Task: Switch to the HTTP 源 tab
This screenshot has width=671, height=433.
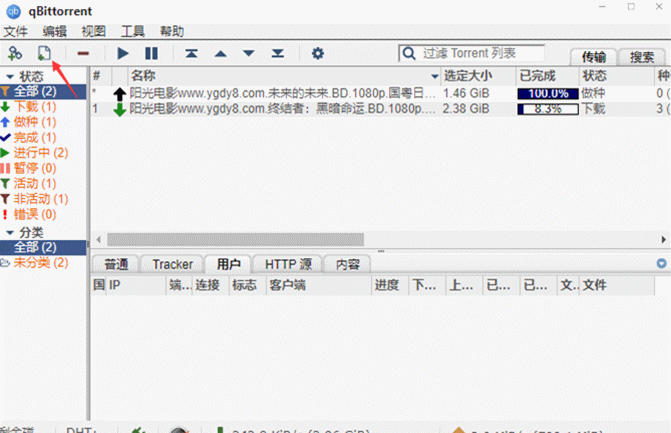Action: tap(288, 264)
